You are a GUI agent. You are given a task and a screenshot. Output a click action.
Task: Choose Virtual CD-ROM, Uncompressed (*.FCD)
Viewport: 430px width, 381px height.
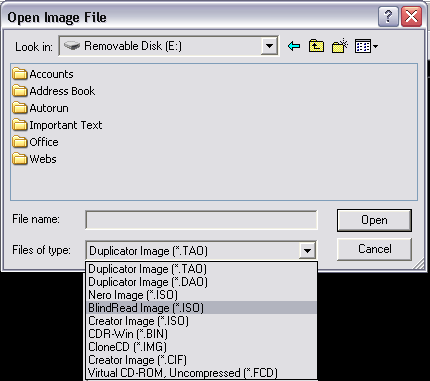(201, 373)
